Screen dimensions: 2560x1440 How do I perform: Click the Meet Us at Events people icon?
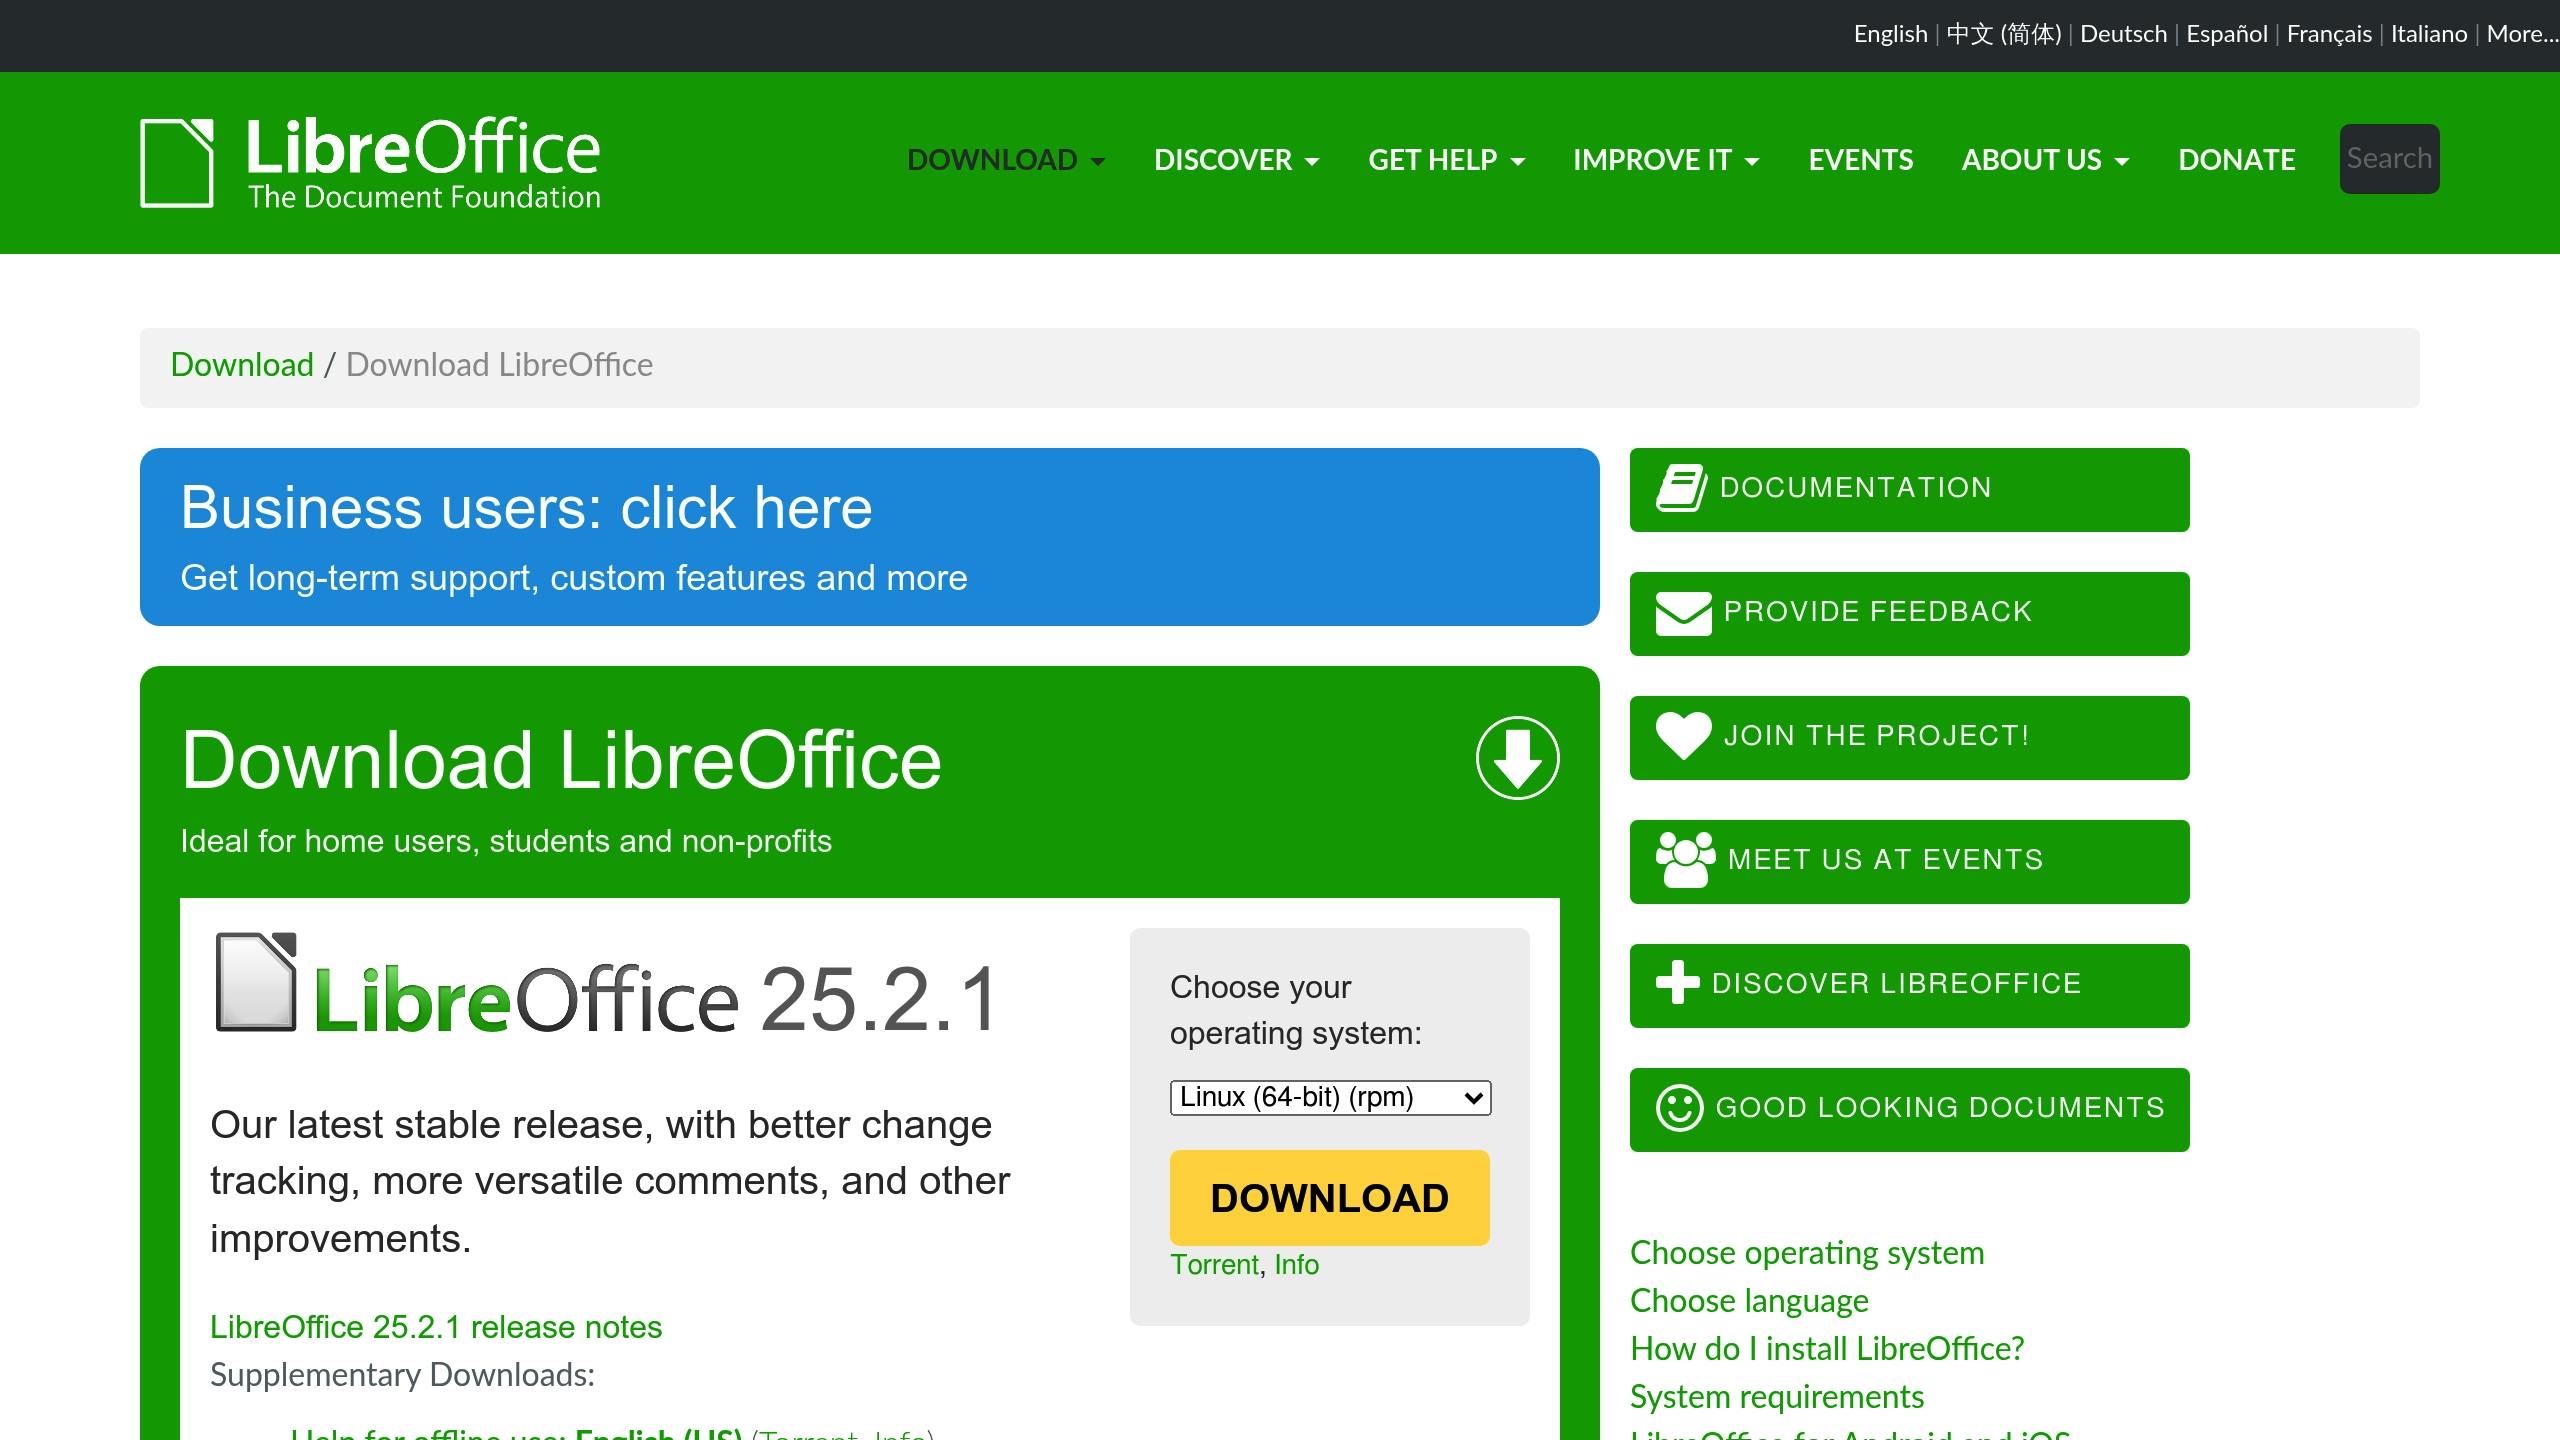[x=1686, y=860]
